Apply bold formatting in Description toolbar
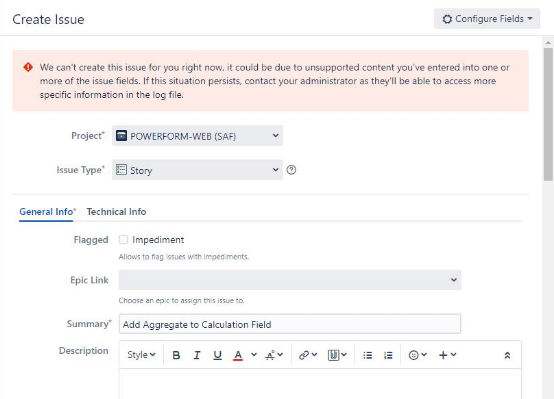This screenshot has width=554, height=399. (x=176, y=355)
